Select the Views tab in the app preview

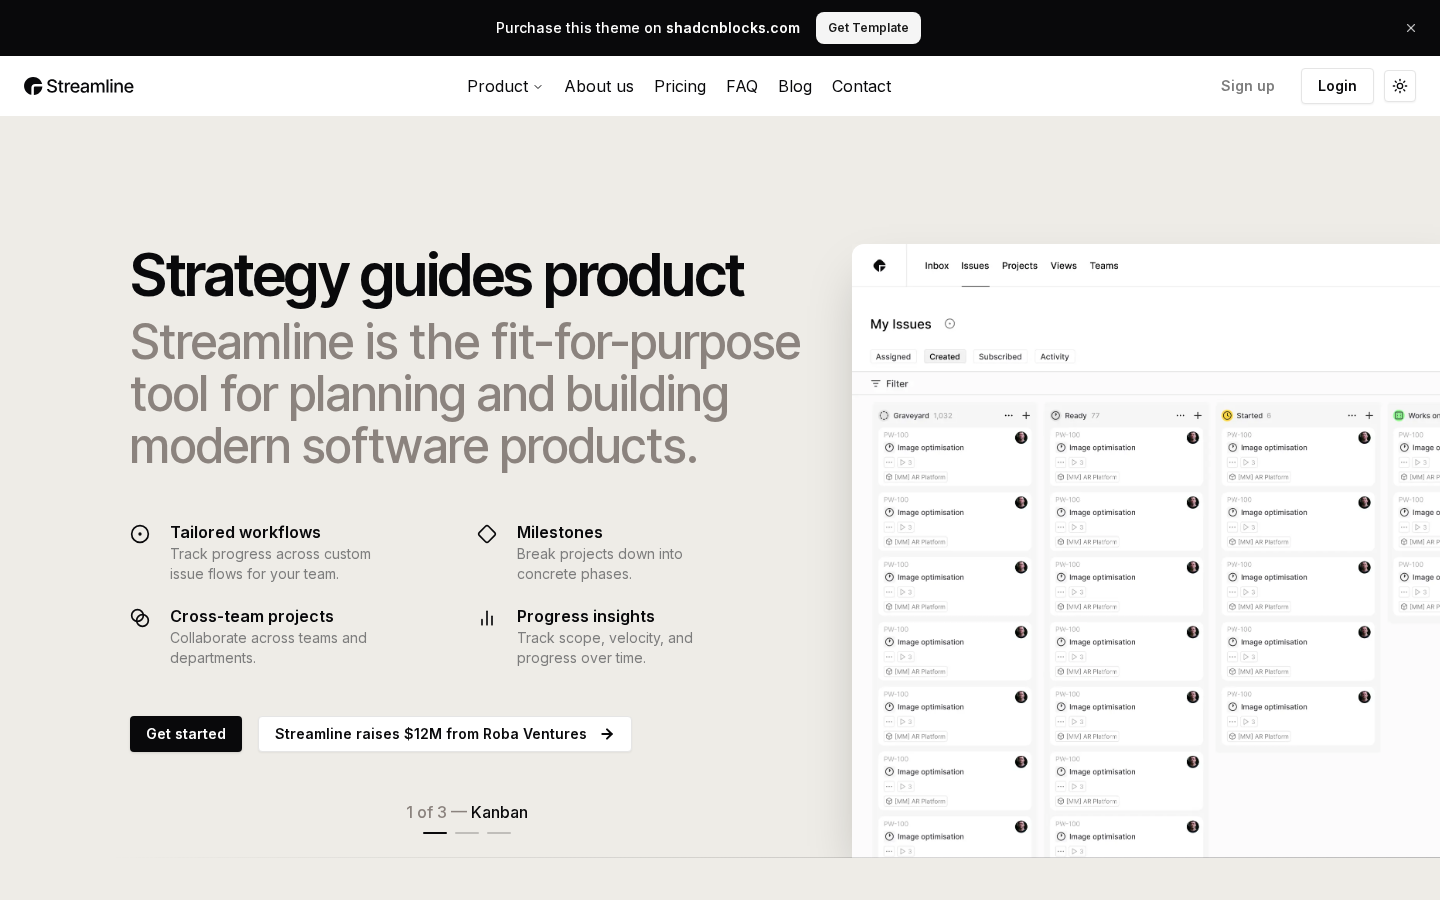[x=1064, y=266]
